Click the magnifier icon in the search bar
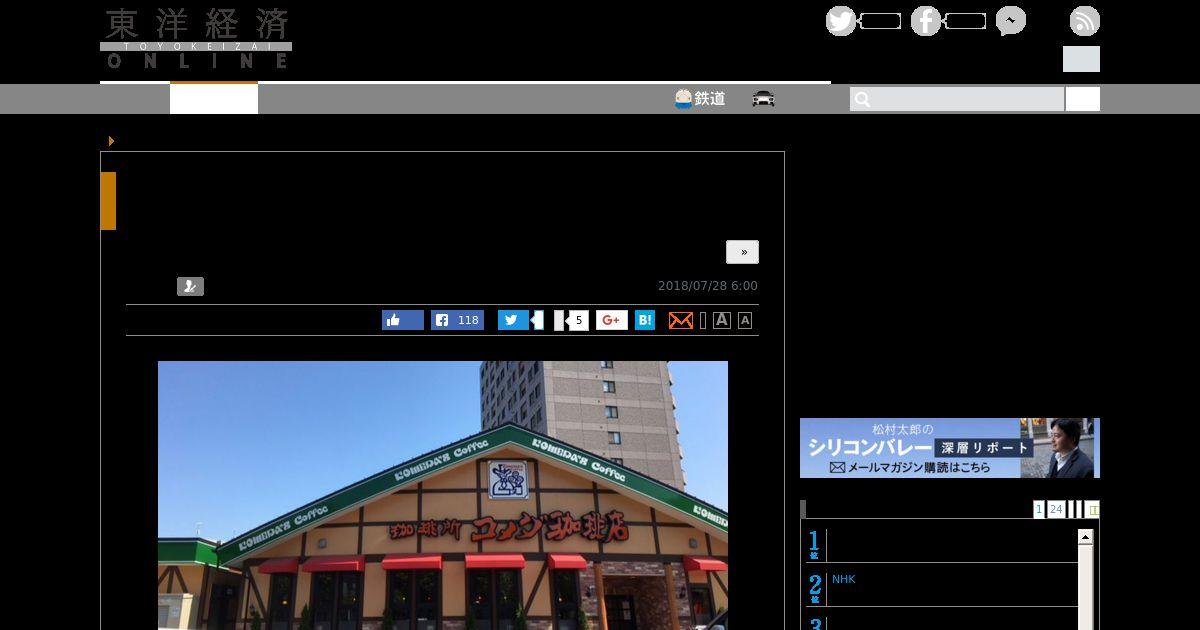The height and width of the screenshot is (630, 1200). pyautogui.click(x=862, y=99)
